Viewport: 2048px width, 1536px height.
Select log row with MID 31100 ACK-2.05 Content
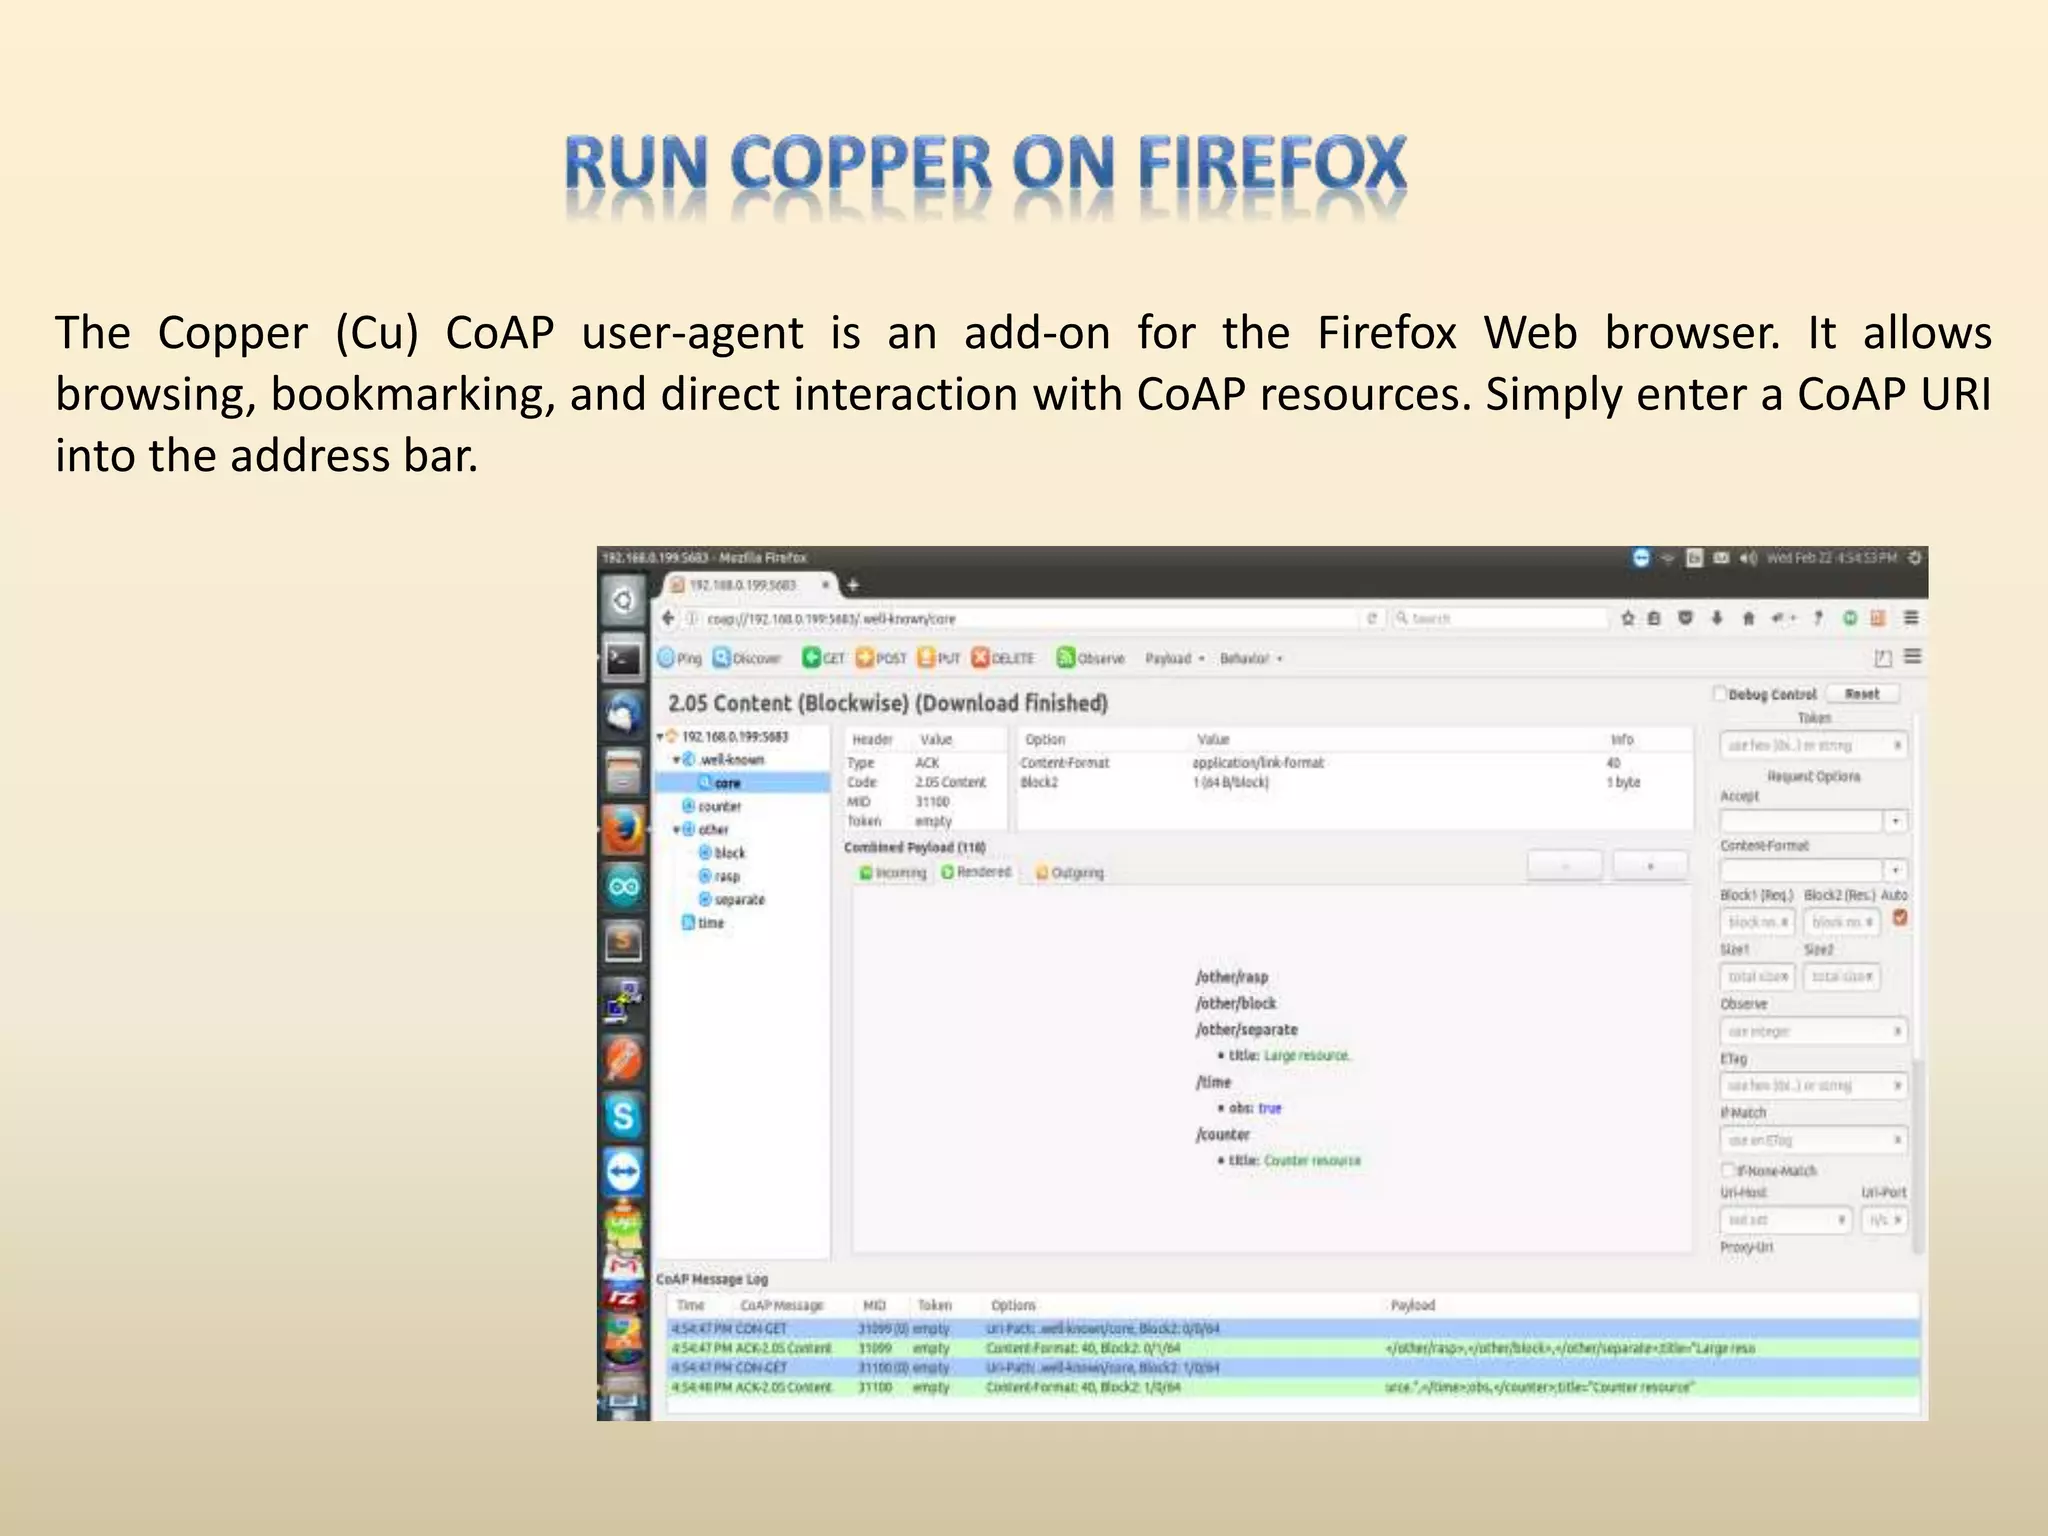(1293, 1387)
